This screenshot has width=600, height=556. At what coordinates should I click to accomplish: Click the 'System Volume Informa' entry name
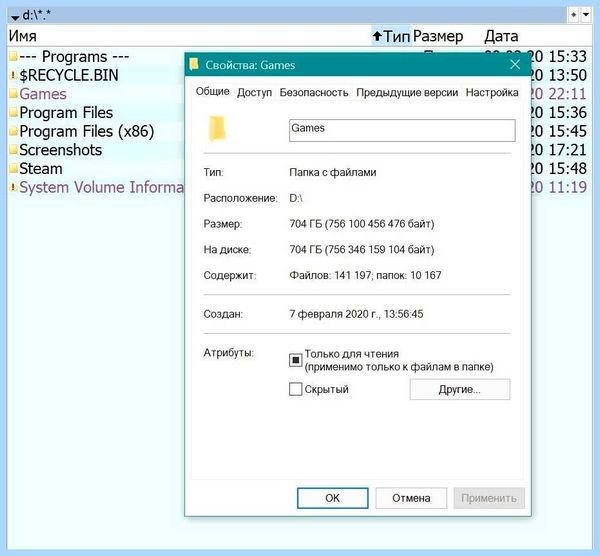pos(101,187)
